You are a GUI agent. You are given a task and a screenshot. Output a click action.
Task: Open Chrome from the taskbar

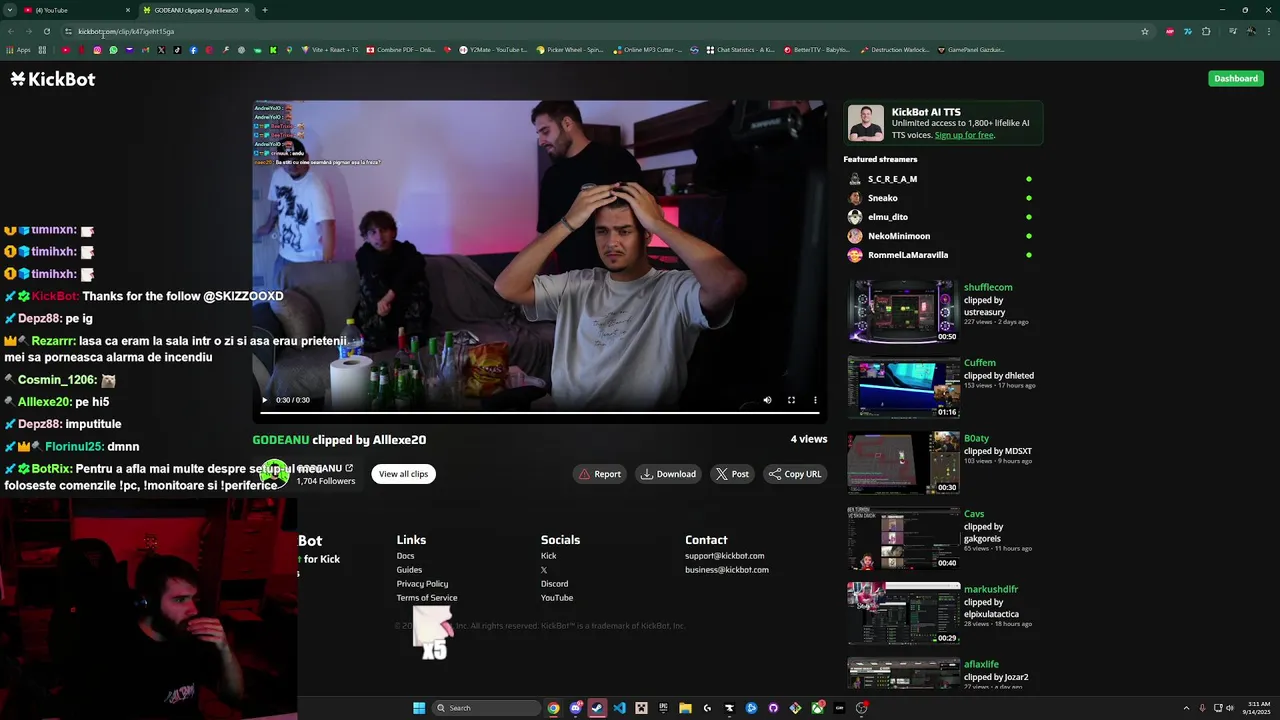tap(553, 708)
